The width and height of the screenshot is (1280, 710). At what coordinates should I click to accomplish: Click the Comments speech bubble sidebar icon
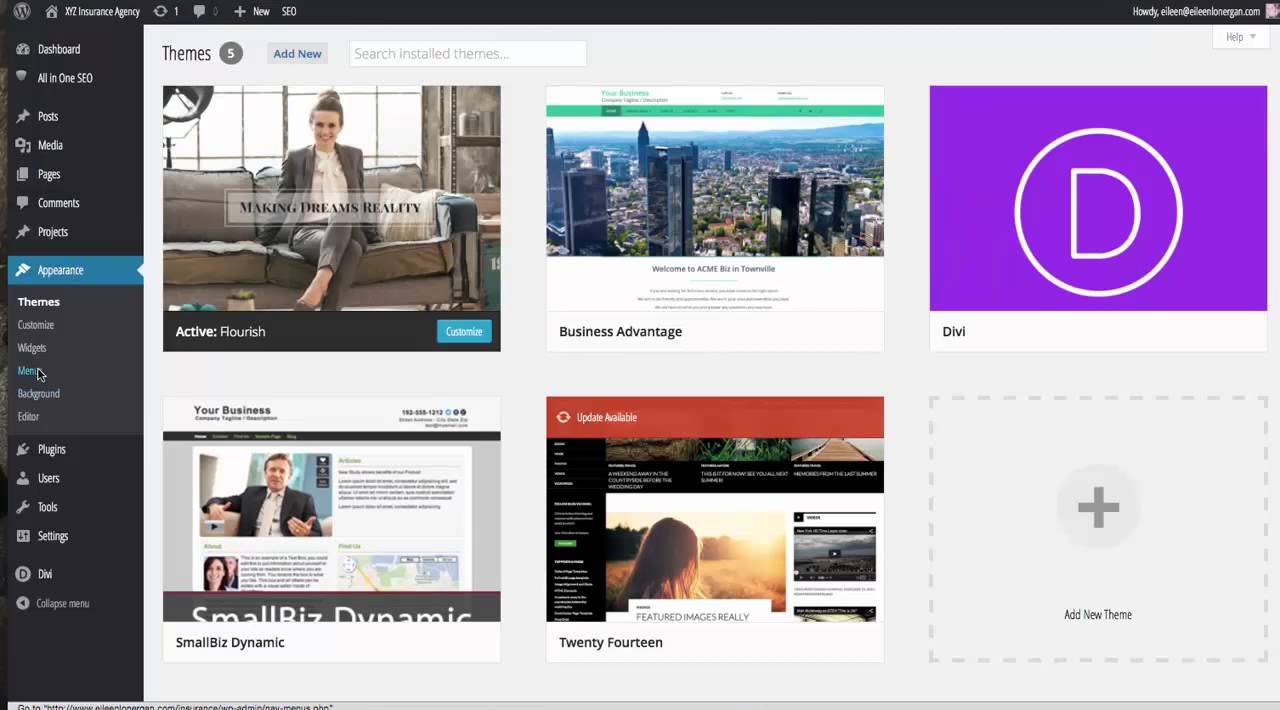pos(23,203)
